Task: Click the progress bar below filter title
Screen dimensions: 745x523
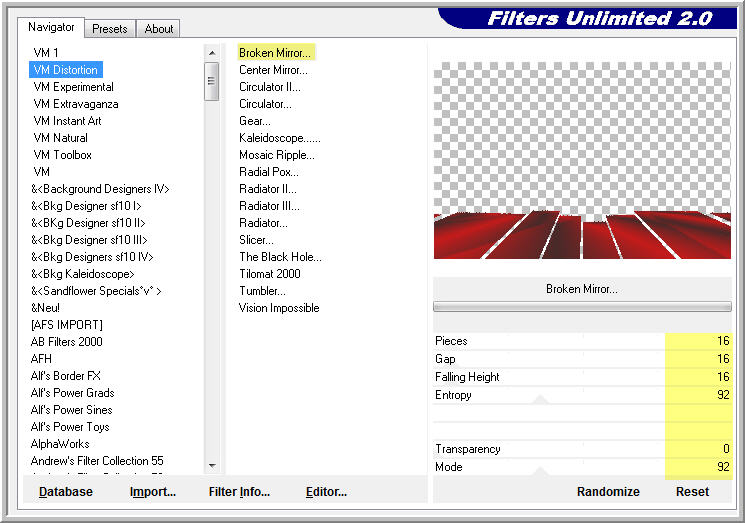Action: [582, 307]
